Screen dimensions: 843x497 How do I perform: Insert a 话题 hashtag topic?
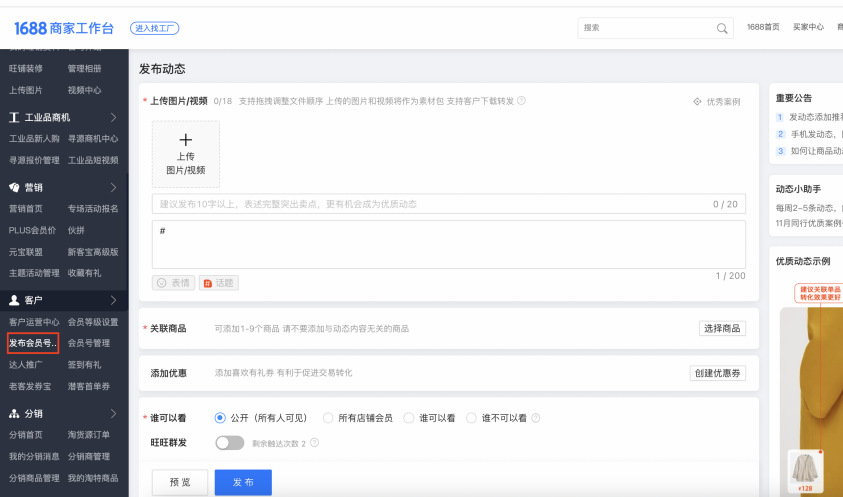[218, 283]
